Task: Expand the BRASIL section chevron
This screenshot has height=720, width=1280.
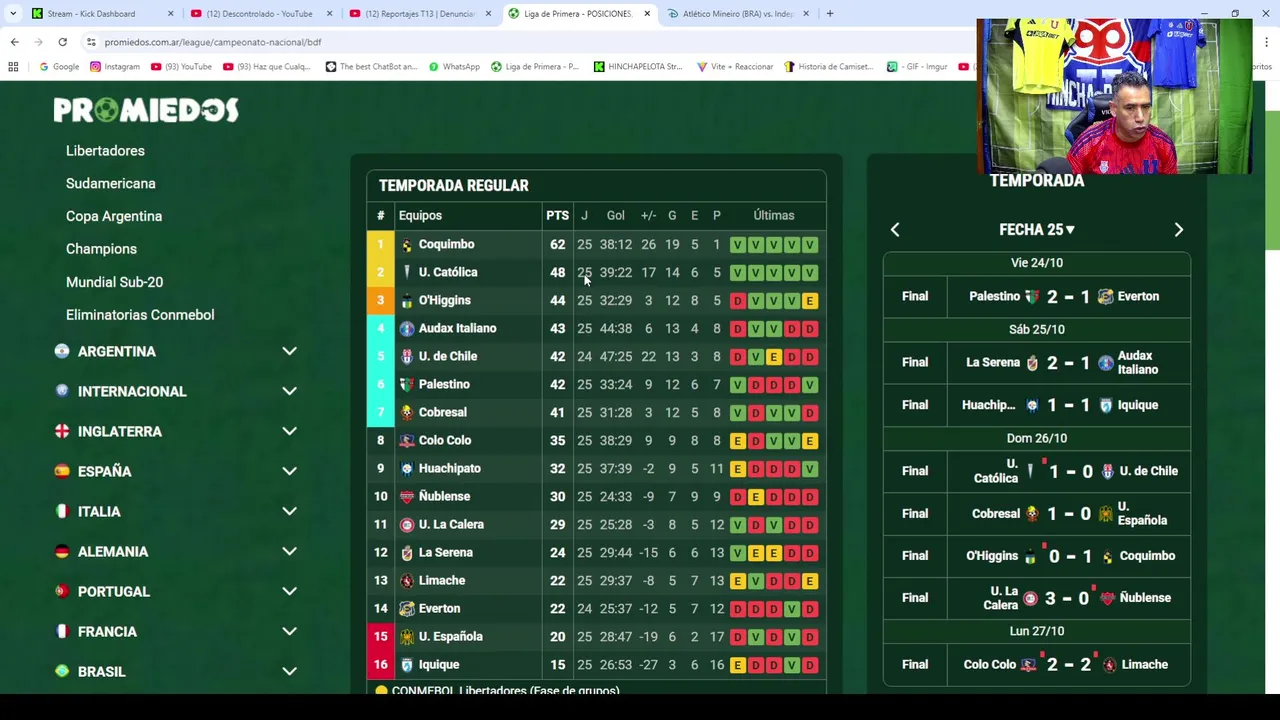Action: click(289, 671)
